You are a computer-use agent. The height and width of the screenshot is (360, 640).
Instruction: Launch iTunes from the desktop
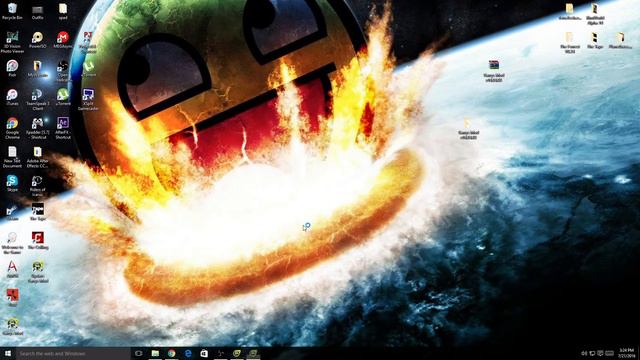[12, 98]
